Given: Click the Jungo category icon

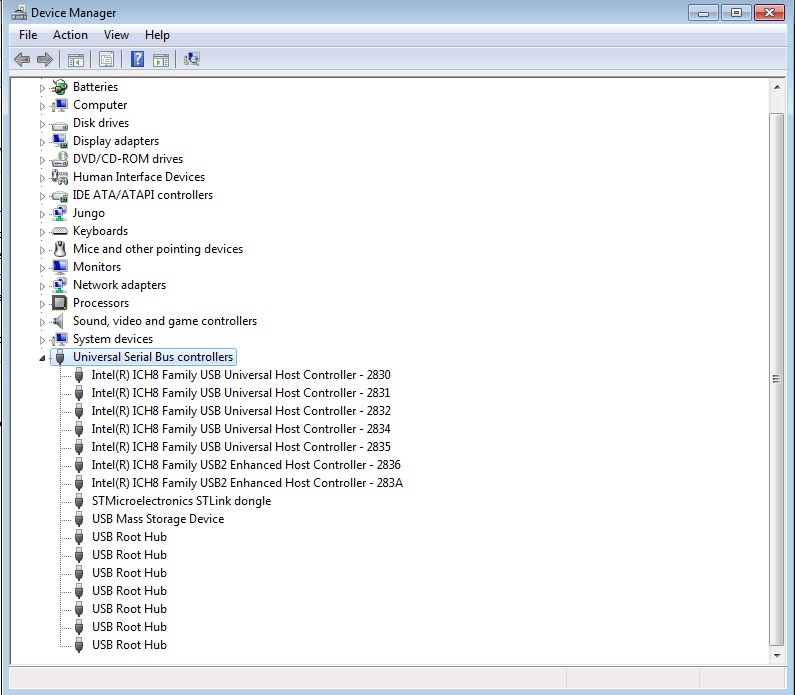Looking at the screenshot, I should 59,213.
